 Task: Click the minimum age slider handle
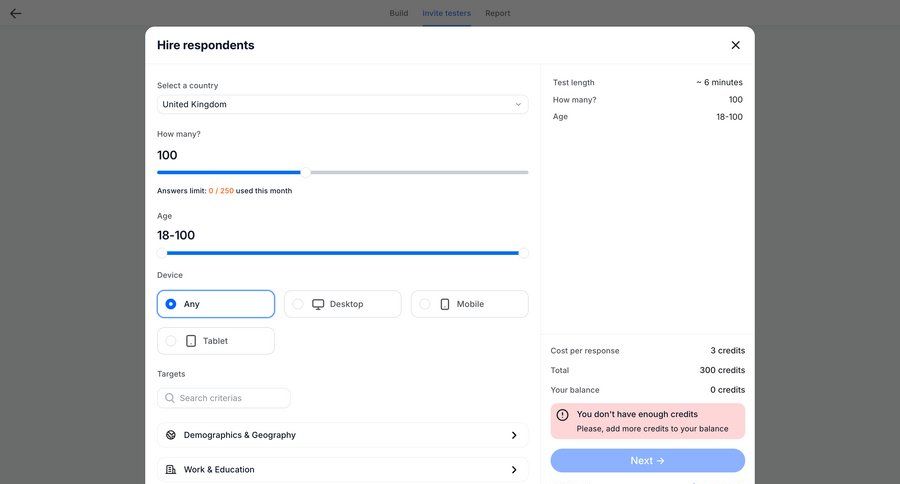[x=162, y=253]
